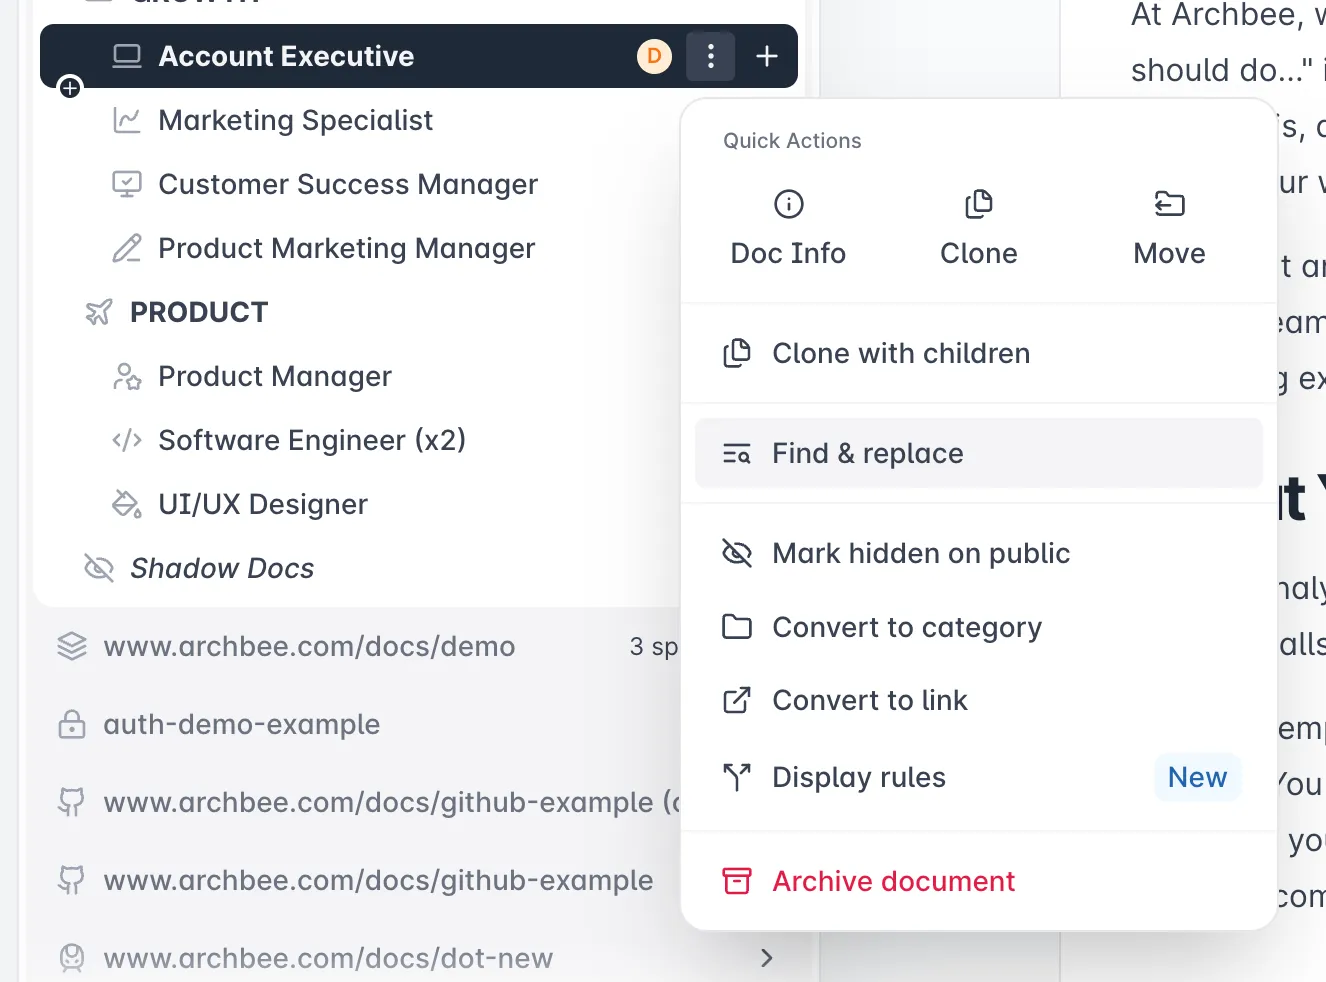Click GitHub icon beside github-example ( entry

coord(72,802)
